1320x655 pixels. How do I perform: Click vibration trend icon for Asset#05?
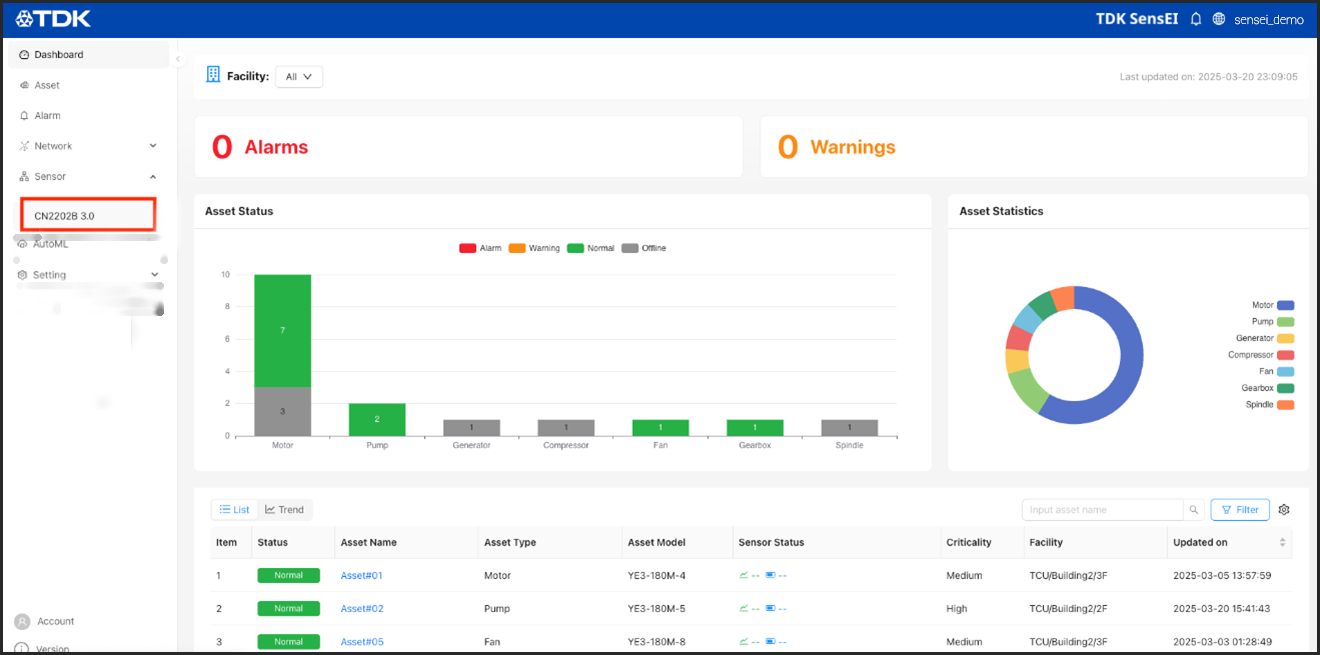click(744, 642)
